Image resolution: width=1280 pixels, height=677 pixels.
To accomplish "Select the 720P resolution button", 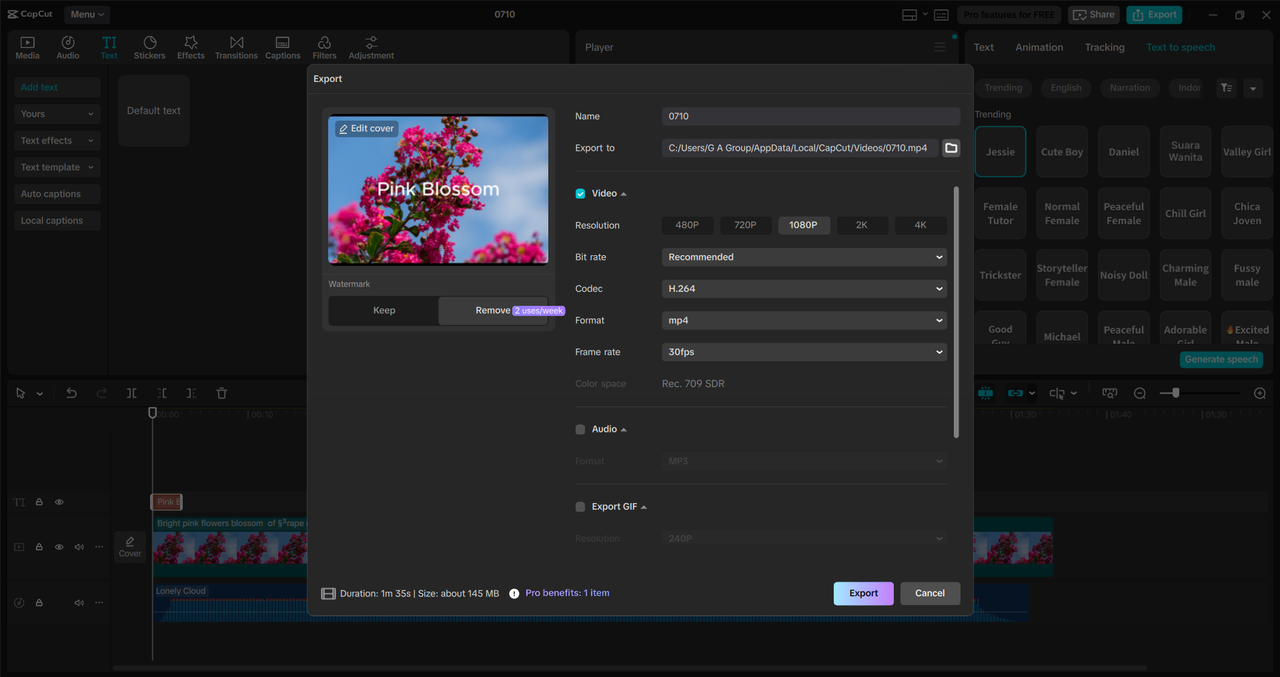I will tap(745, 225).
